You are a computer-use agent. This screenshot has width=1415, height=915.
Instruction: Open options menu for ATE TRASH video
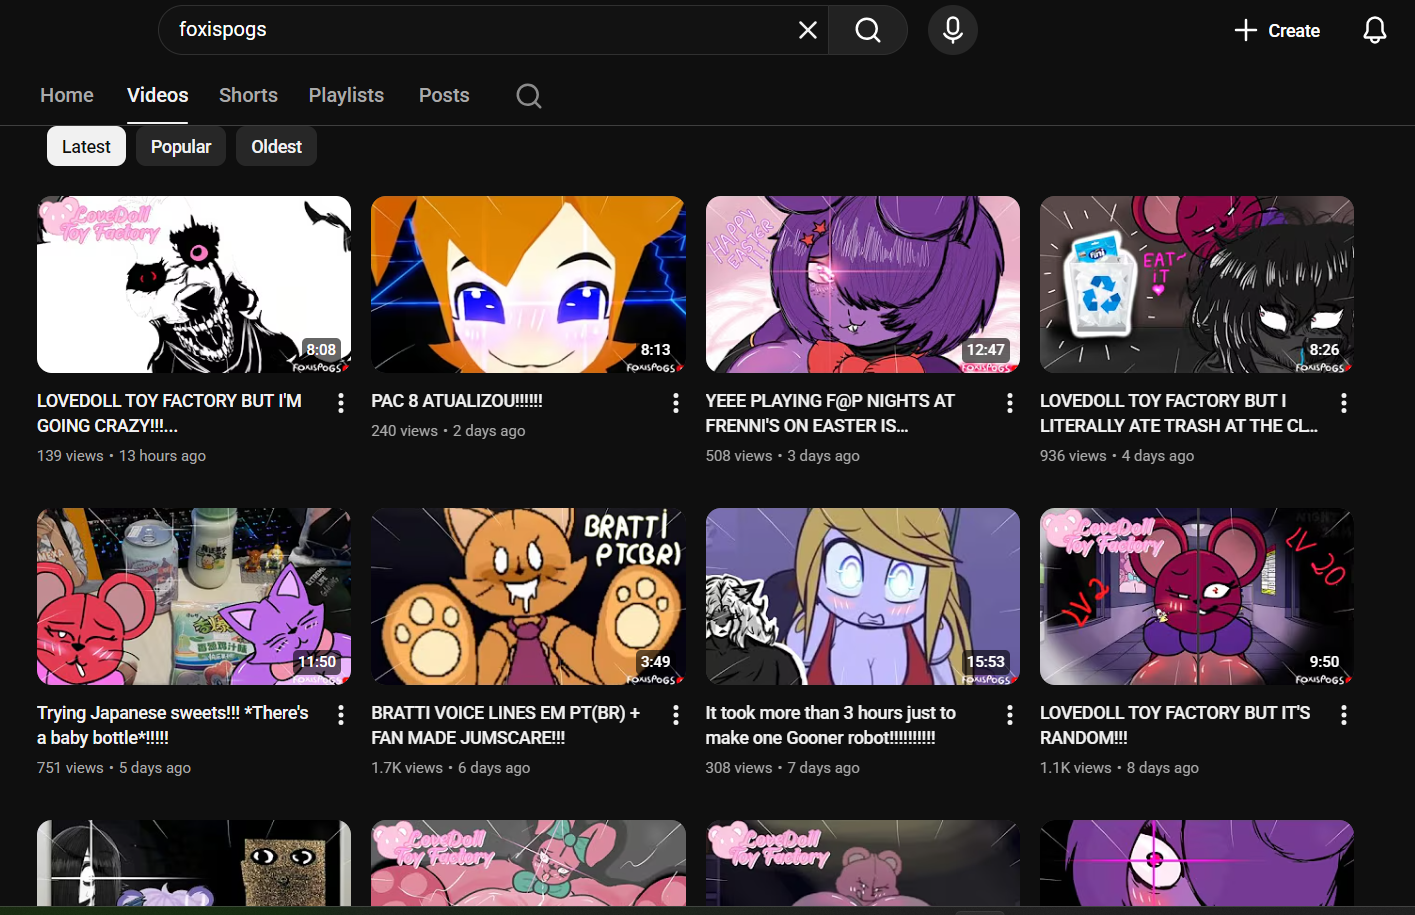(x=1344, y=403)
